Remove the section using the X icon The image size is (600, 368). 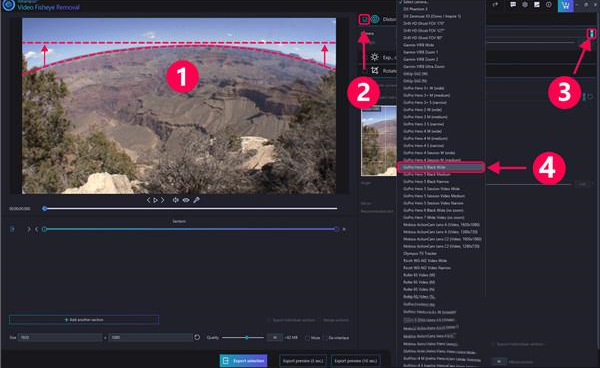(x=344, y=229)
